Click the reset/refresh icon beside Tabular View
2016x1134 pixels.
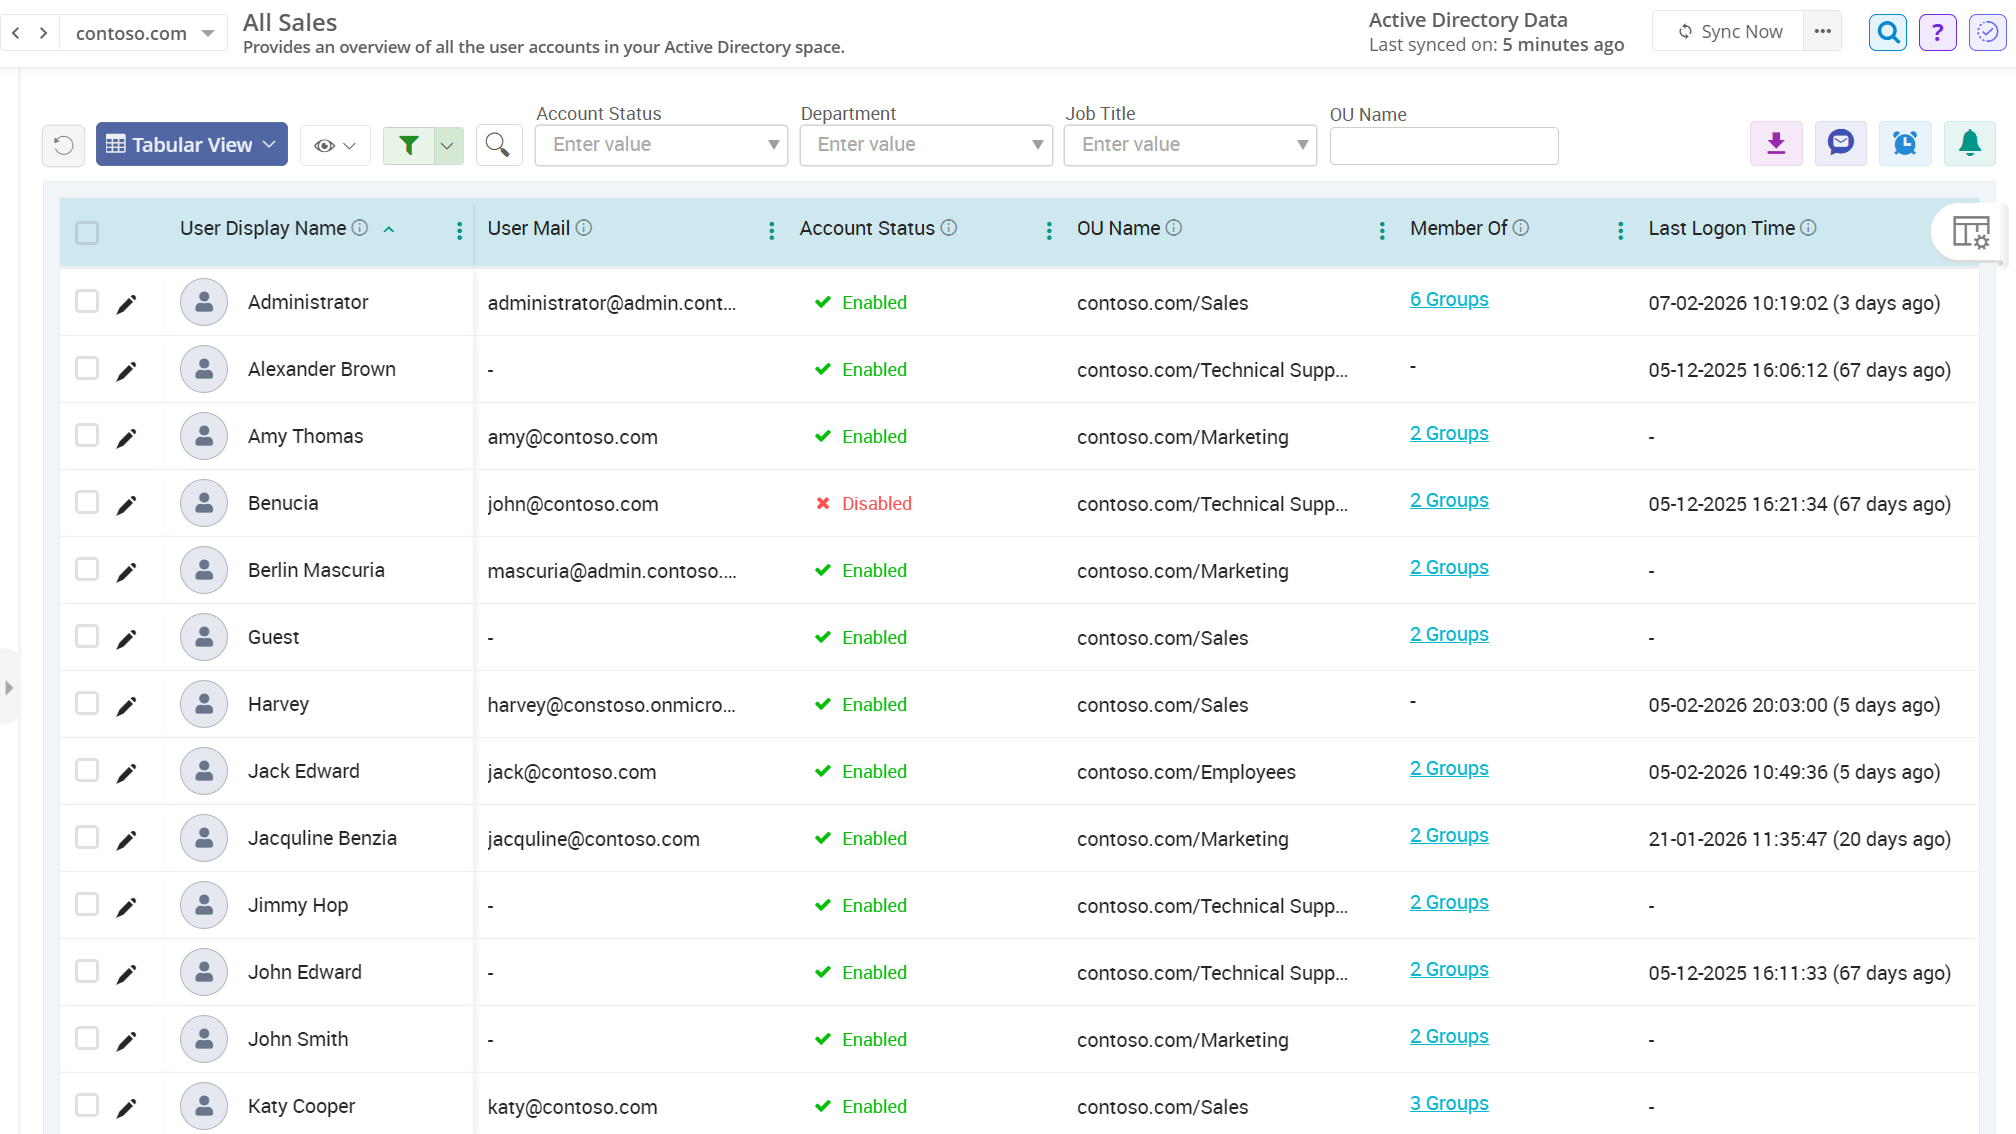63,144
